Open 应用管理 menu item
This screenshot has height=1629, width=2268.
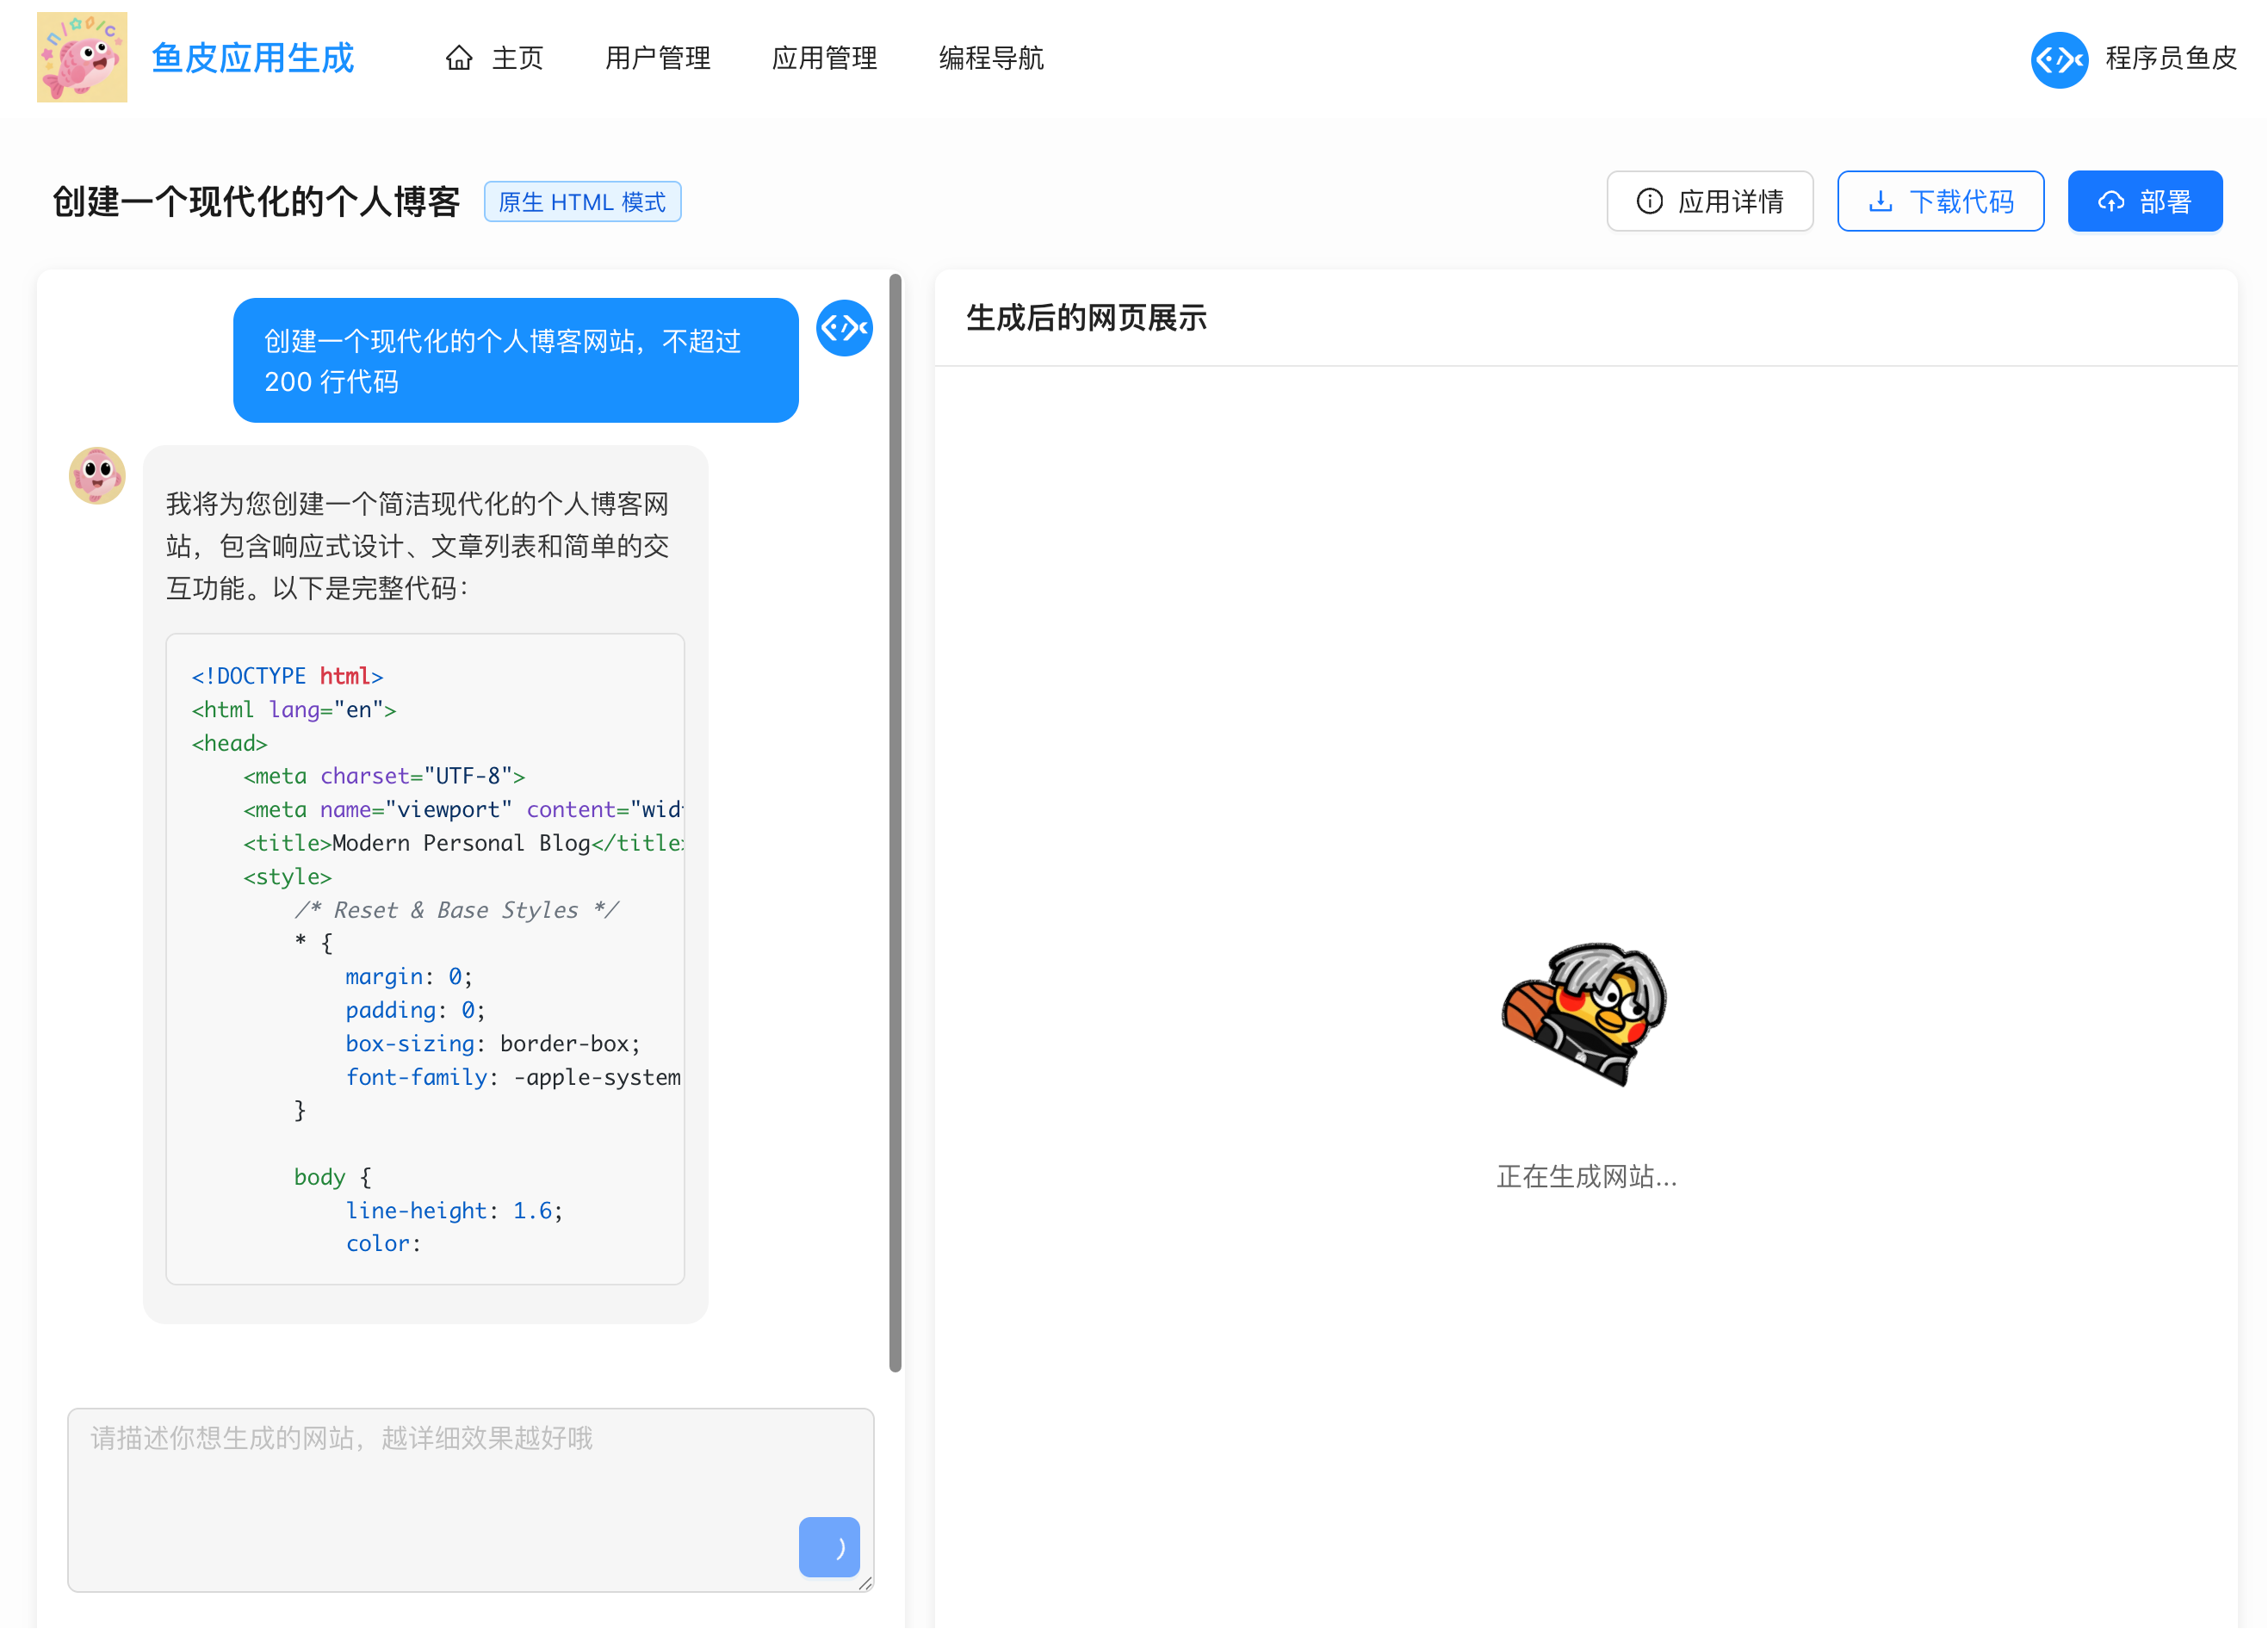coord(824,58)
